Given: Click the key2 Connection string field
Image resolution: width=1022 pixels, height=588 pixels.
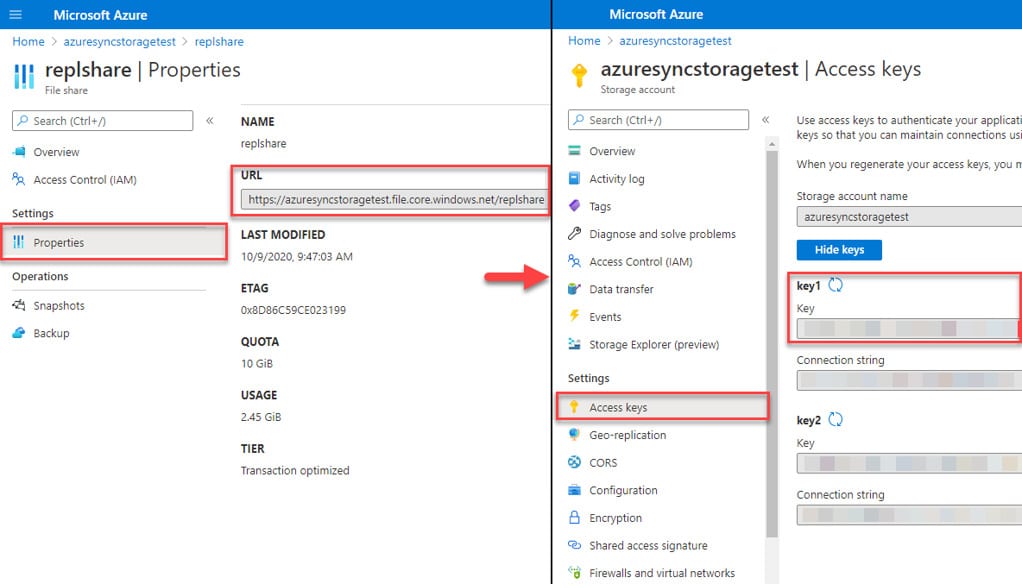Looking at the screenshot, I should [x=909, y=515].
